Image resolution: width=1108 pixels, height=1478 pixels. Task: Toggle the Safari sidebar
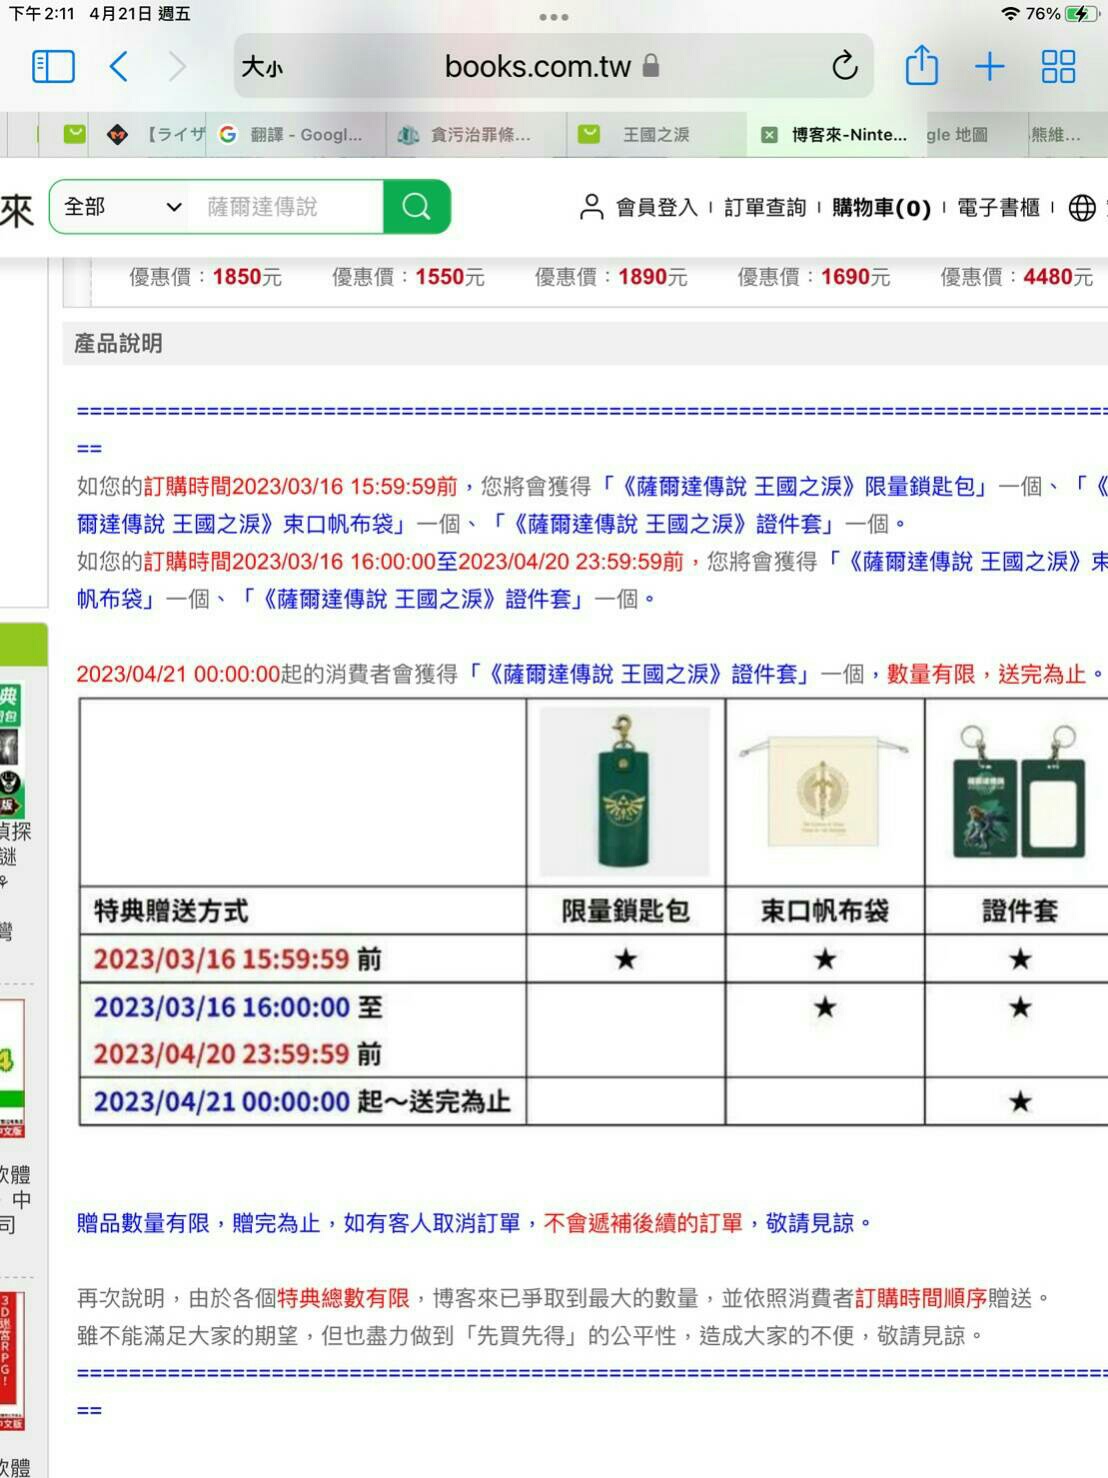pos(54,67)
